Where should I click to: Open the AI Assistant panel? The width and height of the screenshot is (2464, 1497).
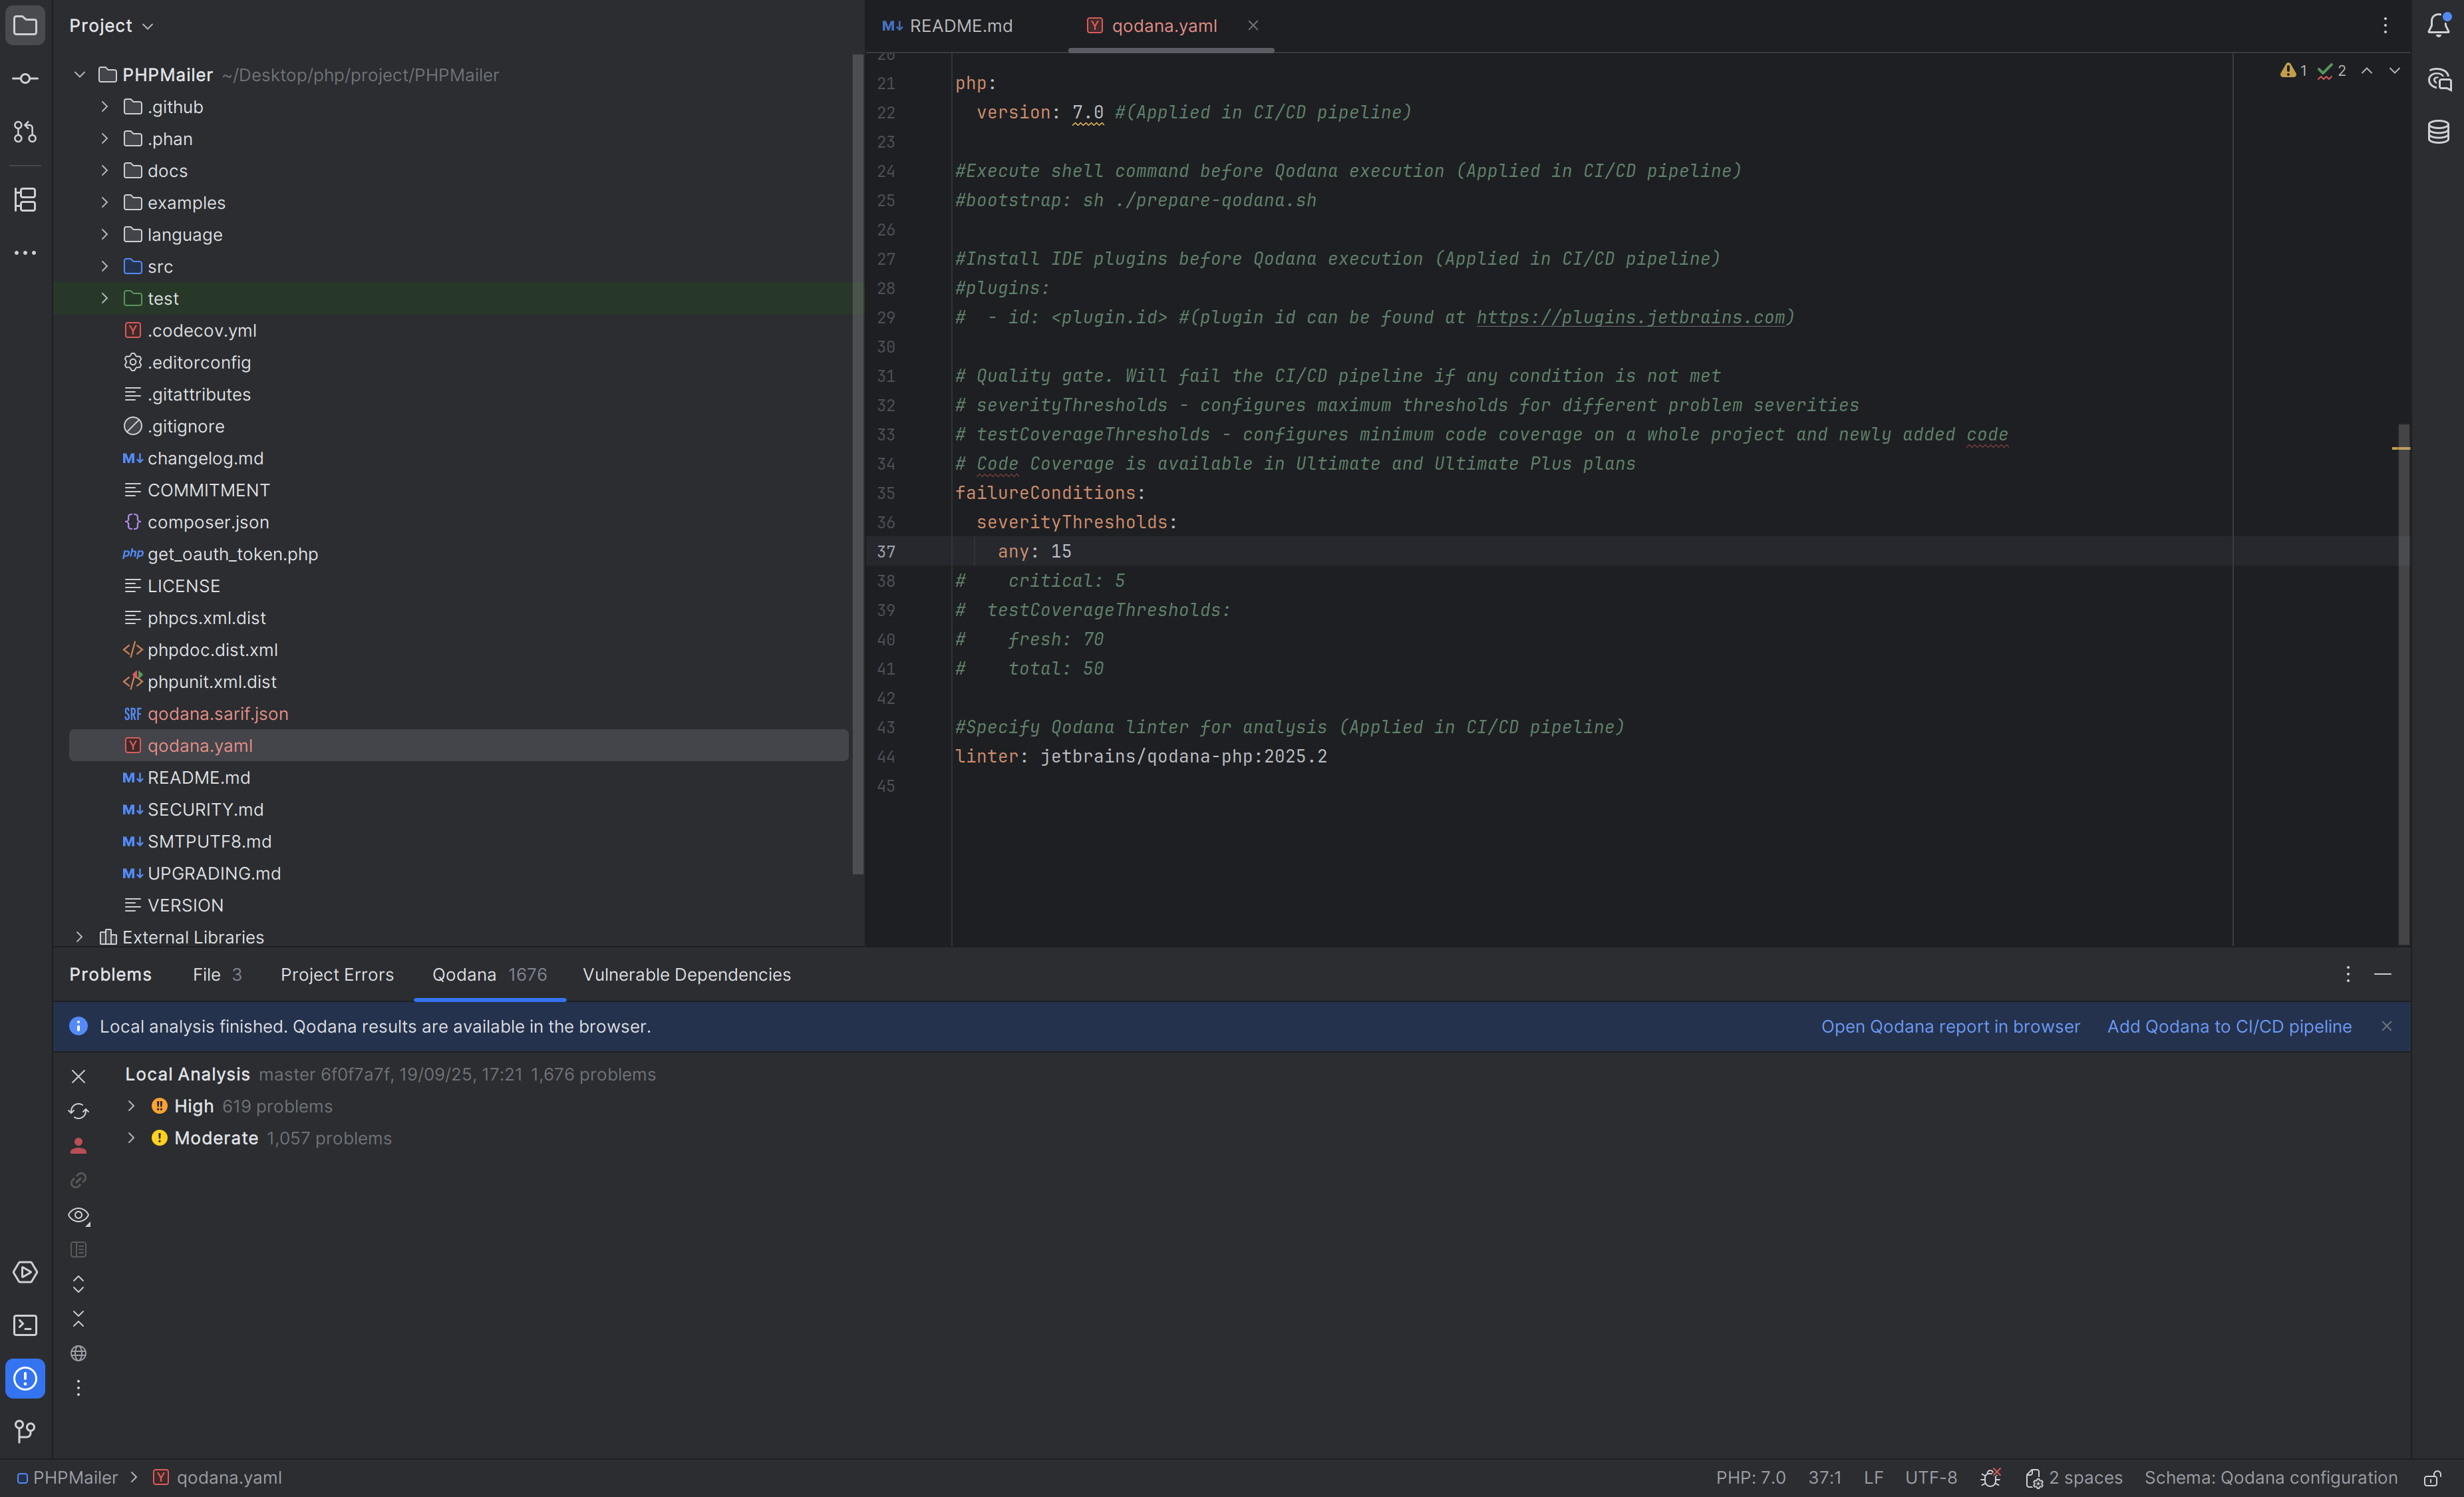point(2439,80)
